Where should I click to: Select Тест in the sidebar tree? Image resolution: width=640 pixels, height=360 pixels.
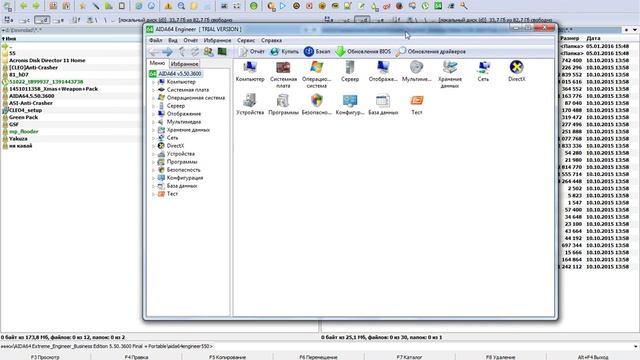(172, 194)
